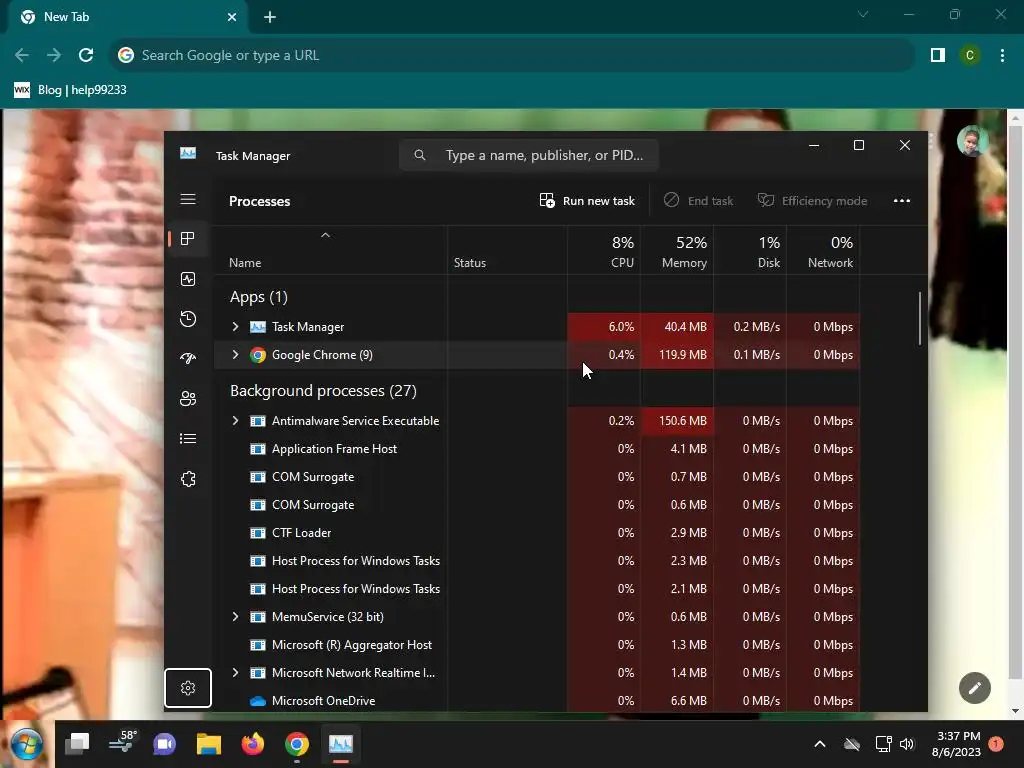Image resolution: width=1024 pixels, height=768 pixels.
Task: Open clock and date in system tray
Action: pos(957,744)
